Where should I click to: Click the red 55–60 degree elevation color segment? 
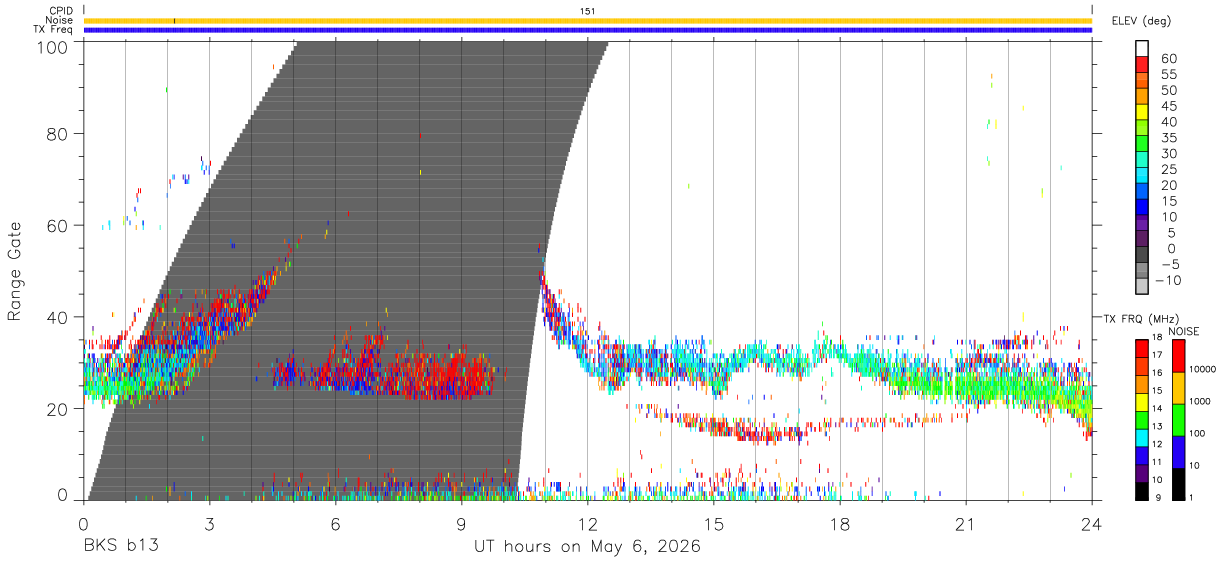(x=1142, y=64)
